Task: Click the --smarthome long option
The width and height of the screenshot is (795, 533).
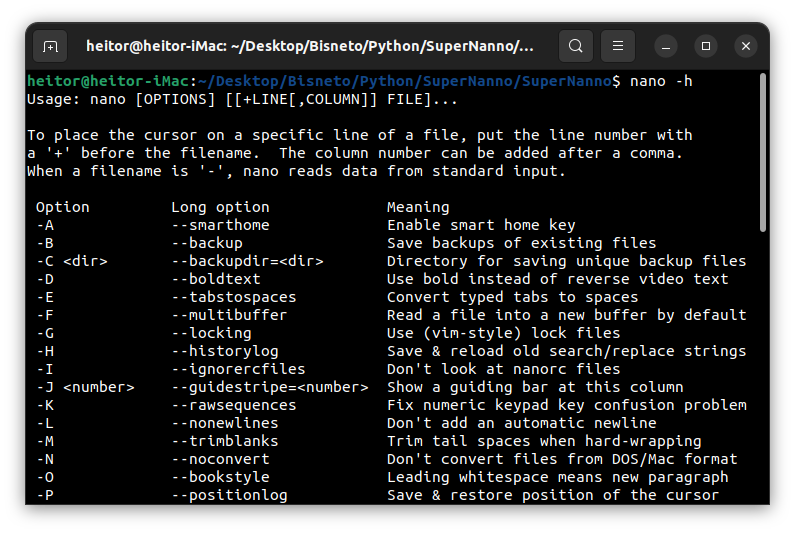Action: tap(220, 225)
